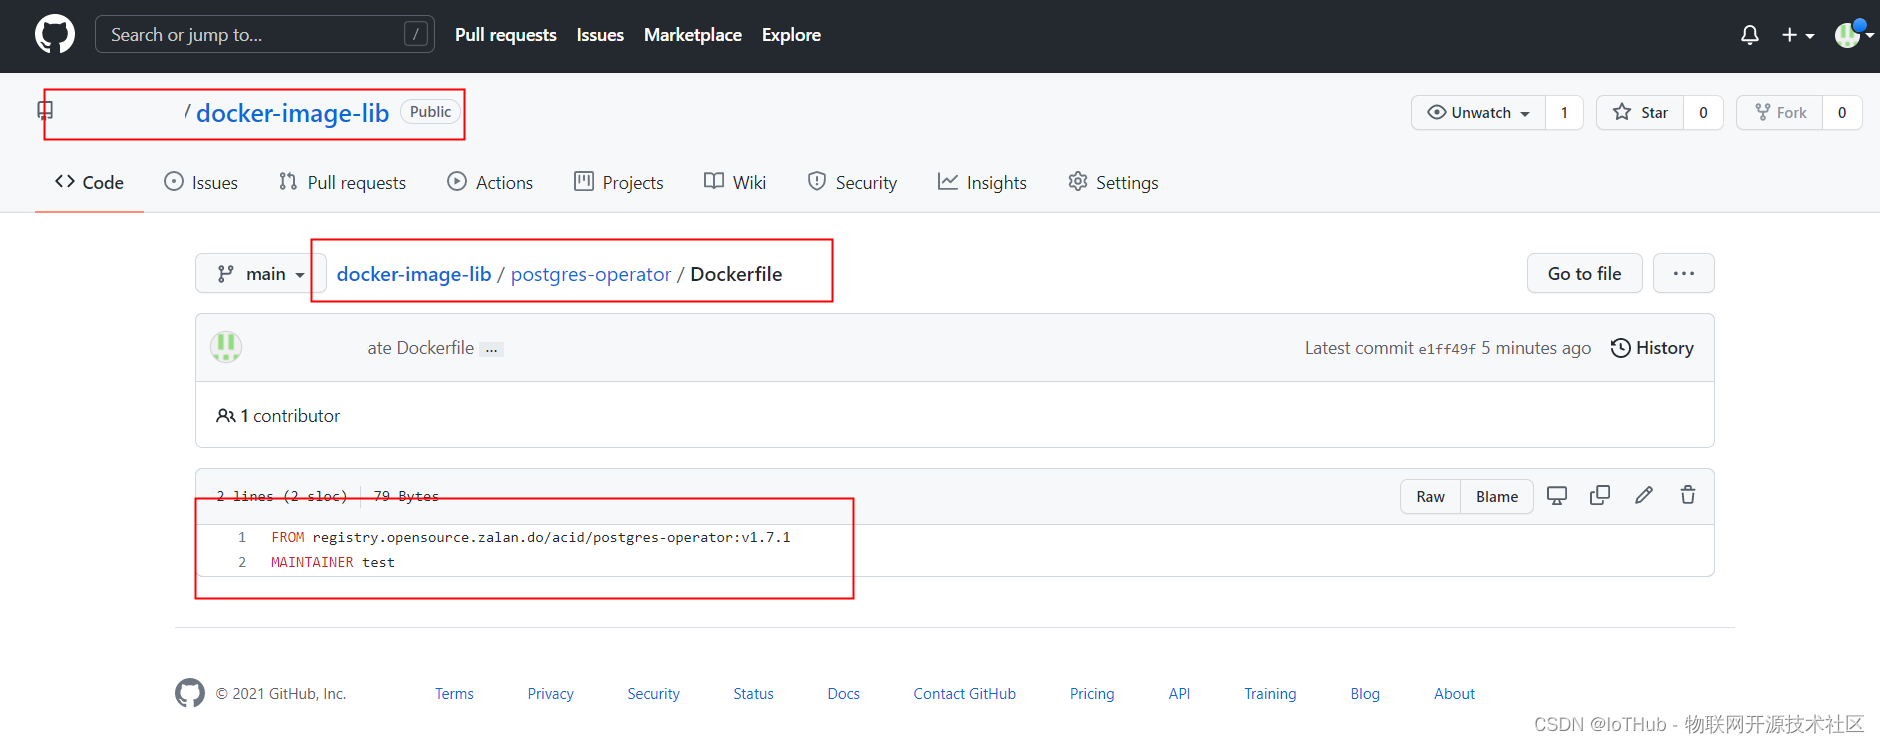Open the Raw file view
The image size is (1880, 743).
(1430, 497)
